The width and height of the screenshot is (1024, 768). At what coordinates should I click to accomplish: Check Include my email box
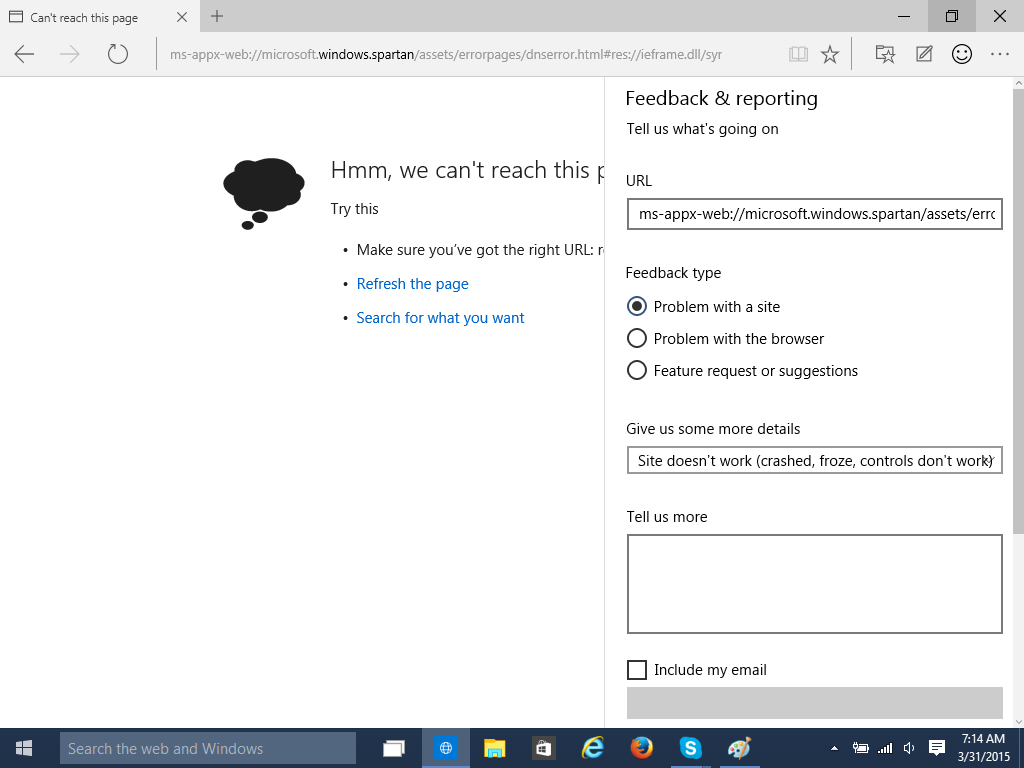[x=637, y=670]
